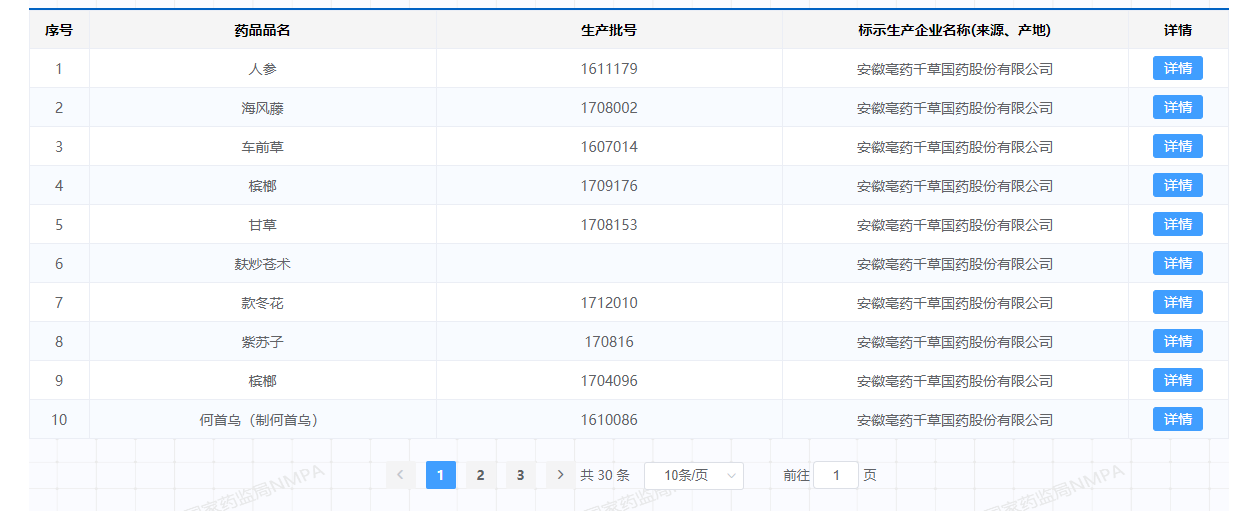Go to the previous page arrow
This screenshot has width=1256, height=524.
tap(400, 475)
